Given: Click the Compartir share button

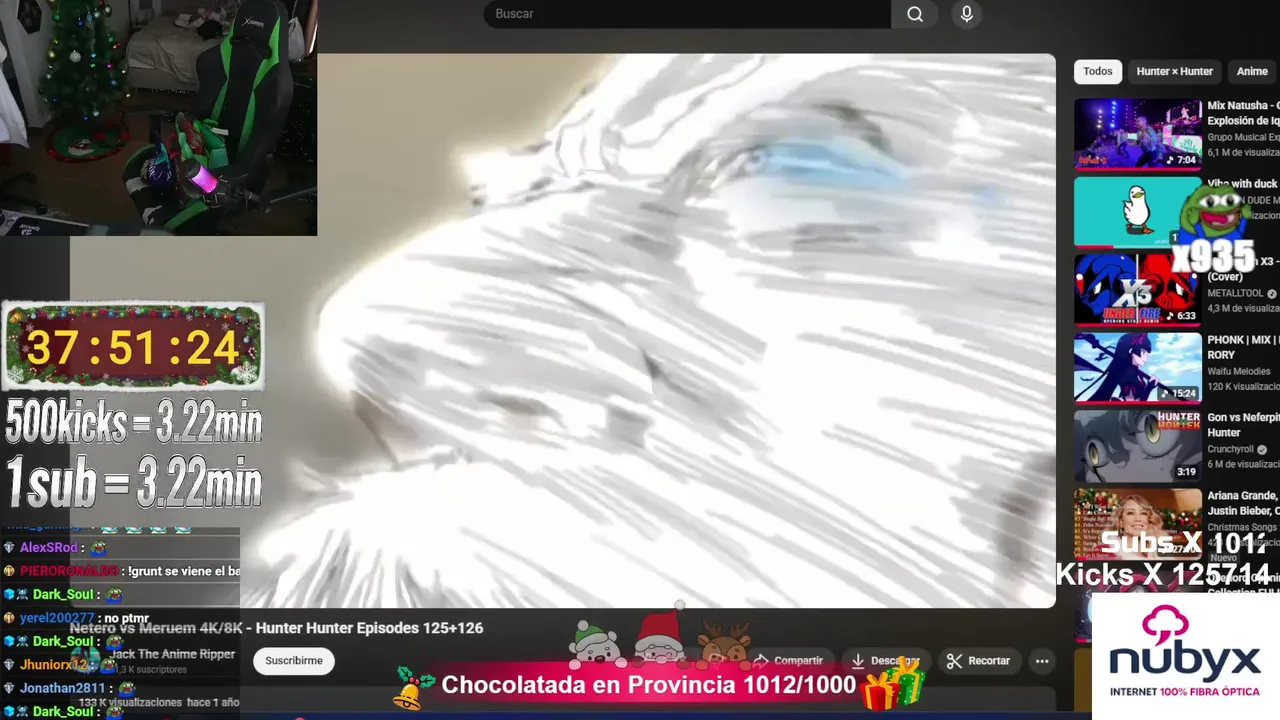Looking at the screenshot, I should coord(788,661).
